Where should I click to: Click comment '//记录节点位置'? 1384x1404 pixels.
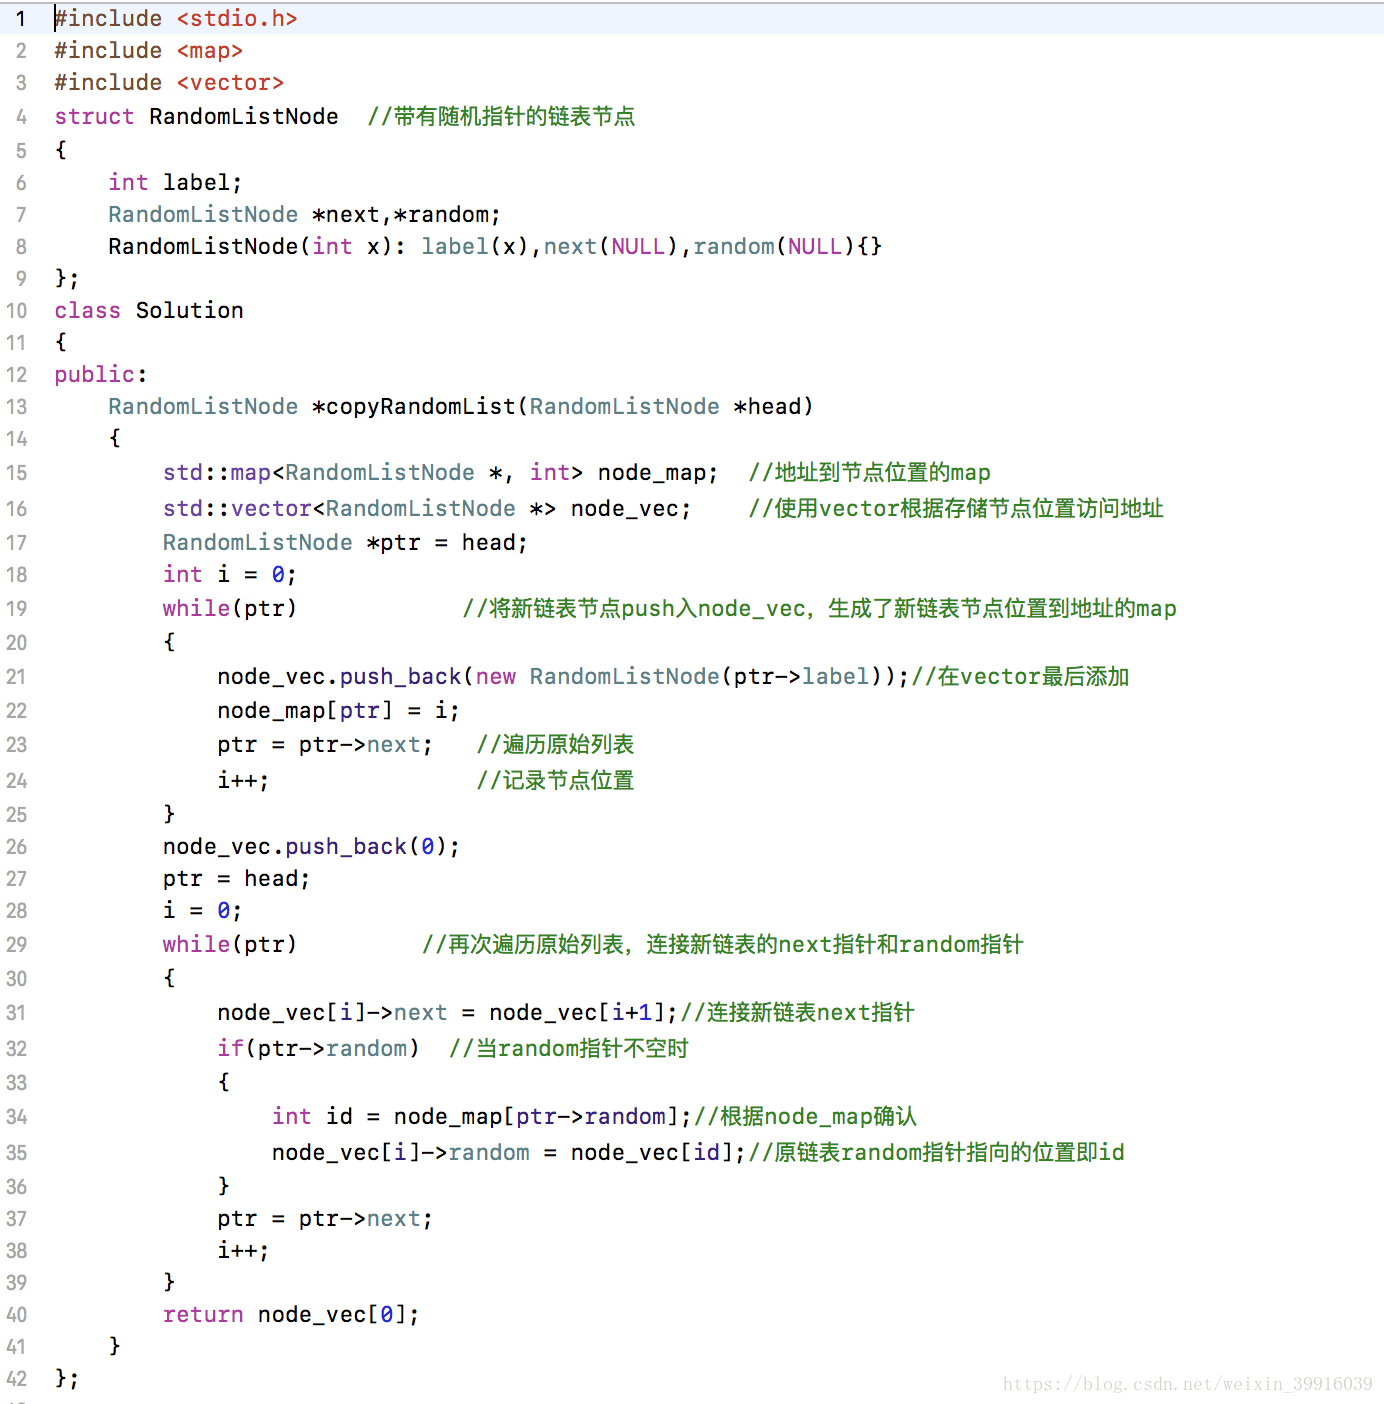point(555,781)
